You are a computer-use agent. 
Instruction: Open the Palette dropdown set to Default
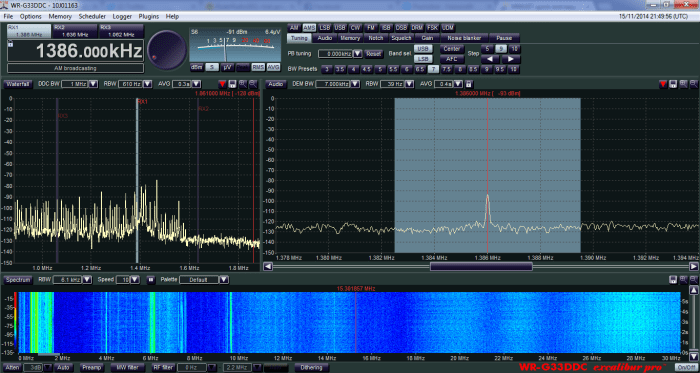[224, 280]
